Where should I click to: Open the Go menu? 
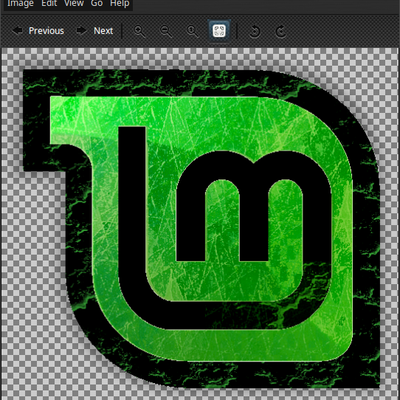click(97, 4)
